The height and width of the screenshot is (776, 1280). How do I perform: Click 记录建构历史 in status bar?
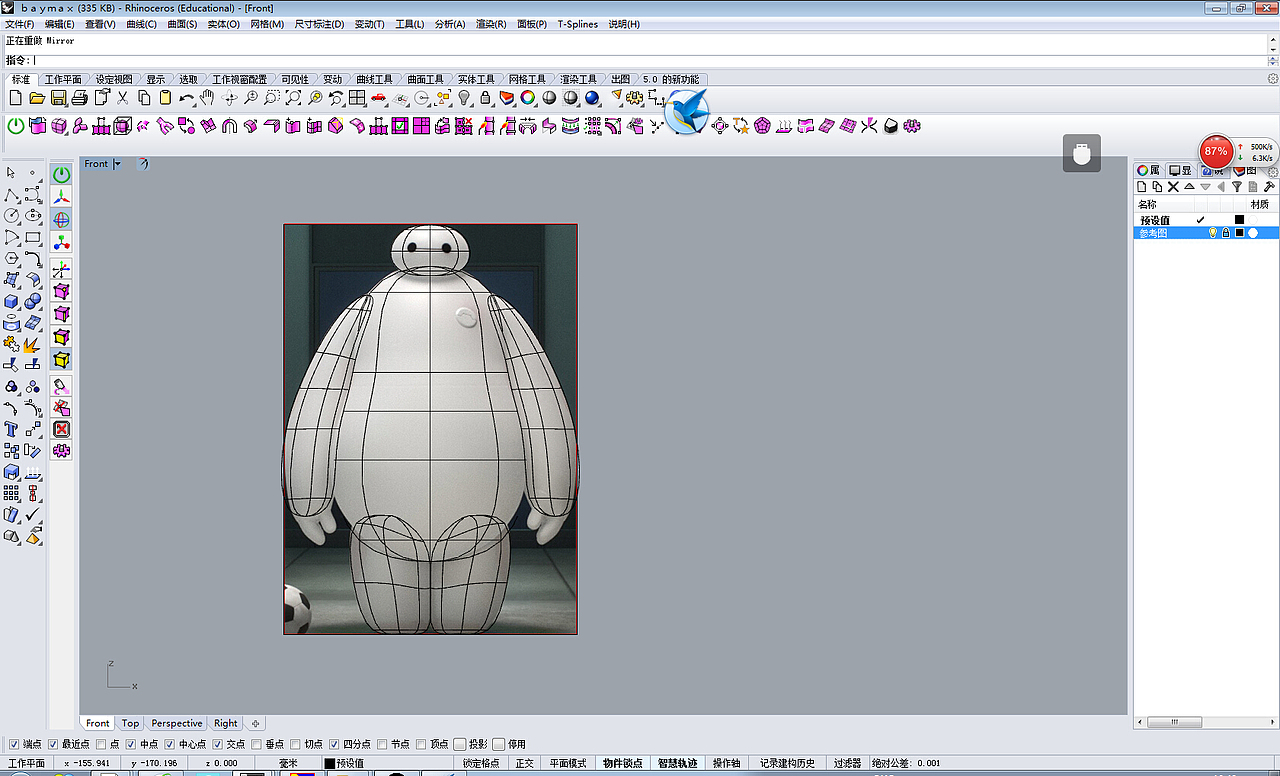pos(787,763)
